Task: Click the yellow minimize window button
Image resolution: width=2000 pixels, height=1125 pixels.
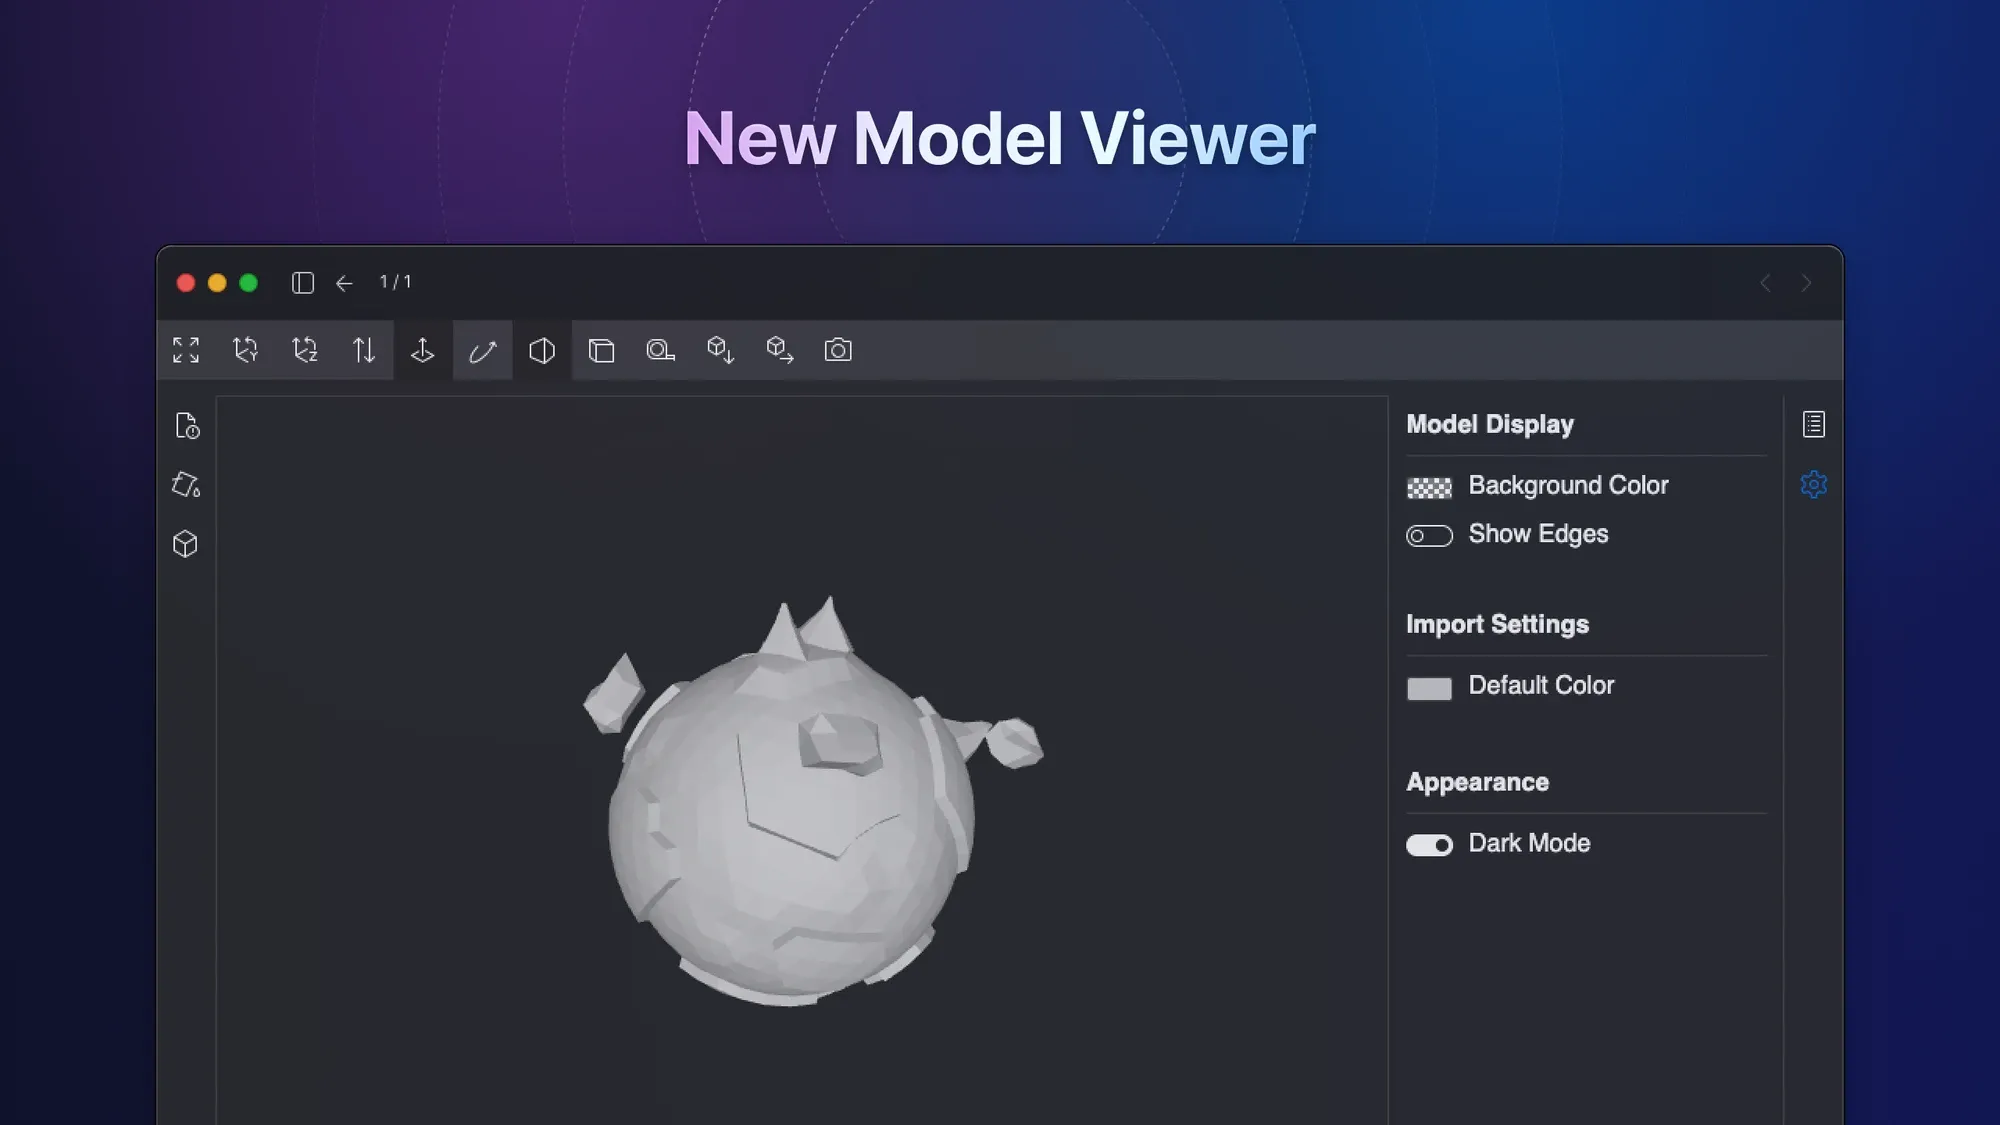Action: point(217,283)
